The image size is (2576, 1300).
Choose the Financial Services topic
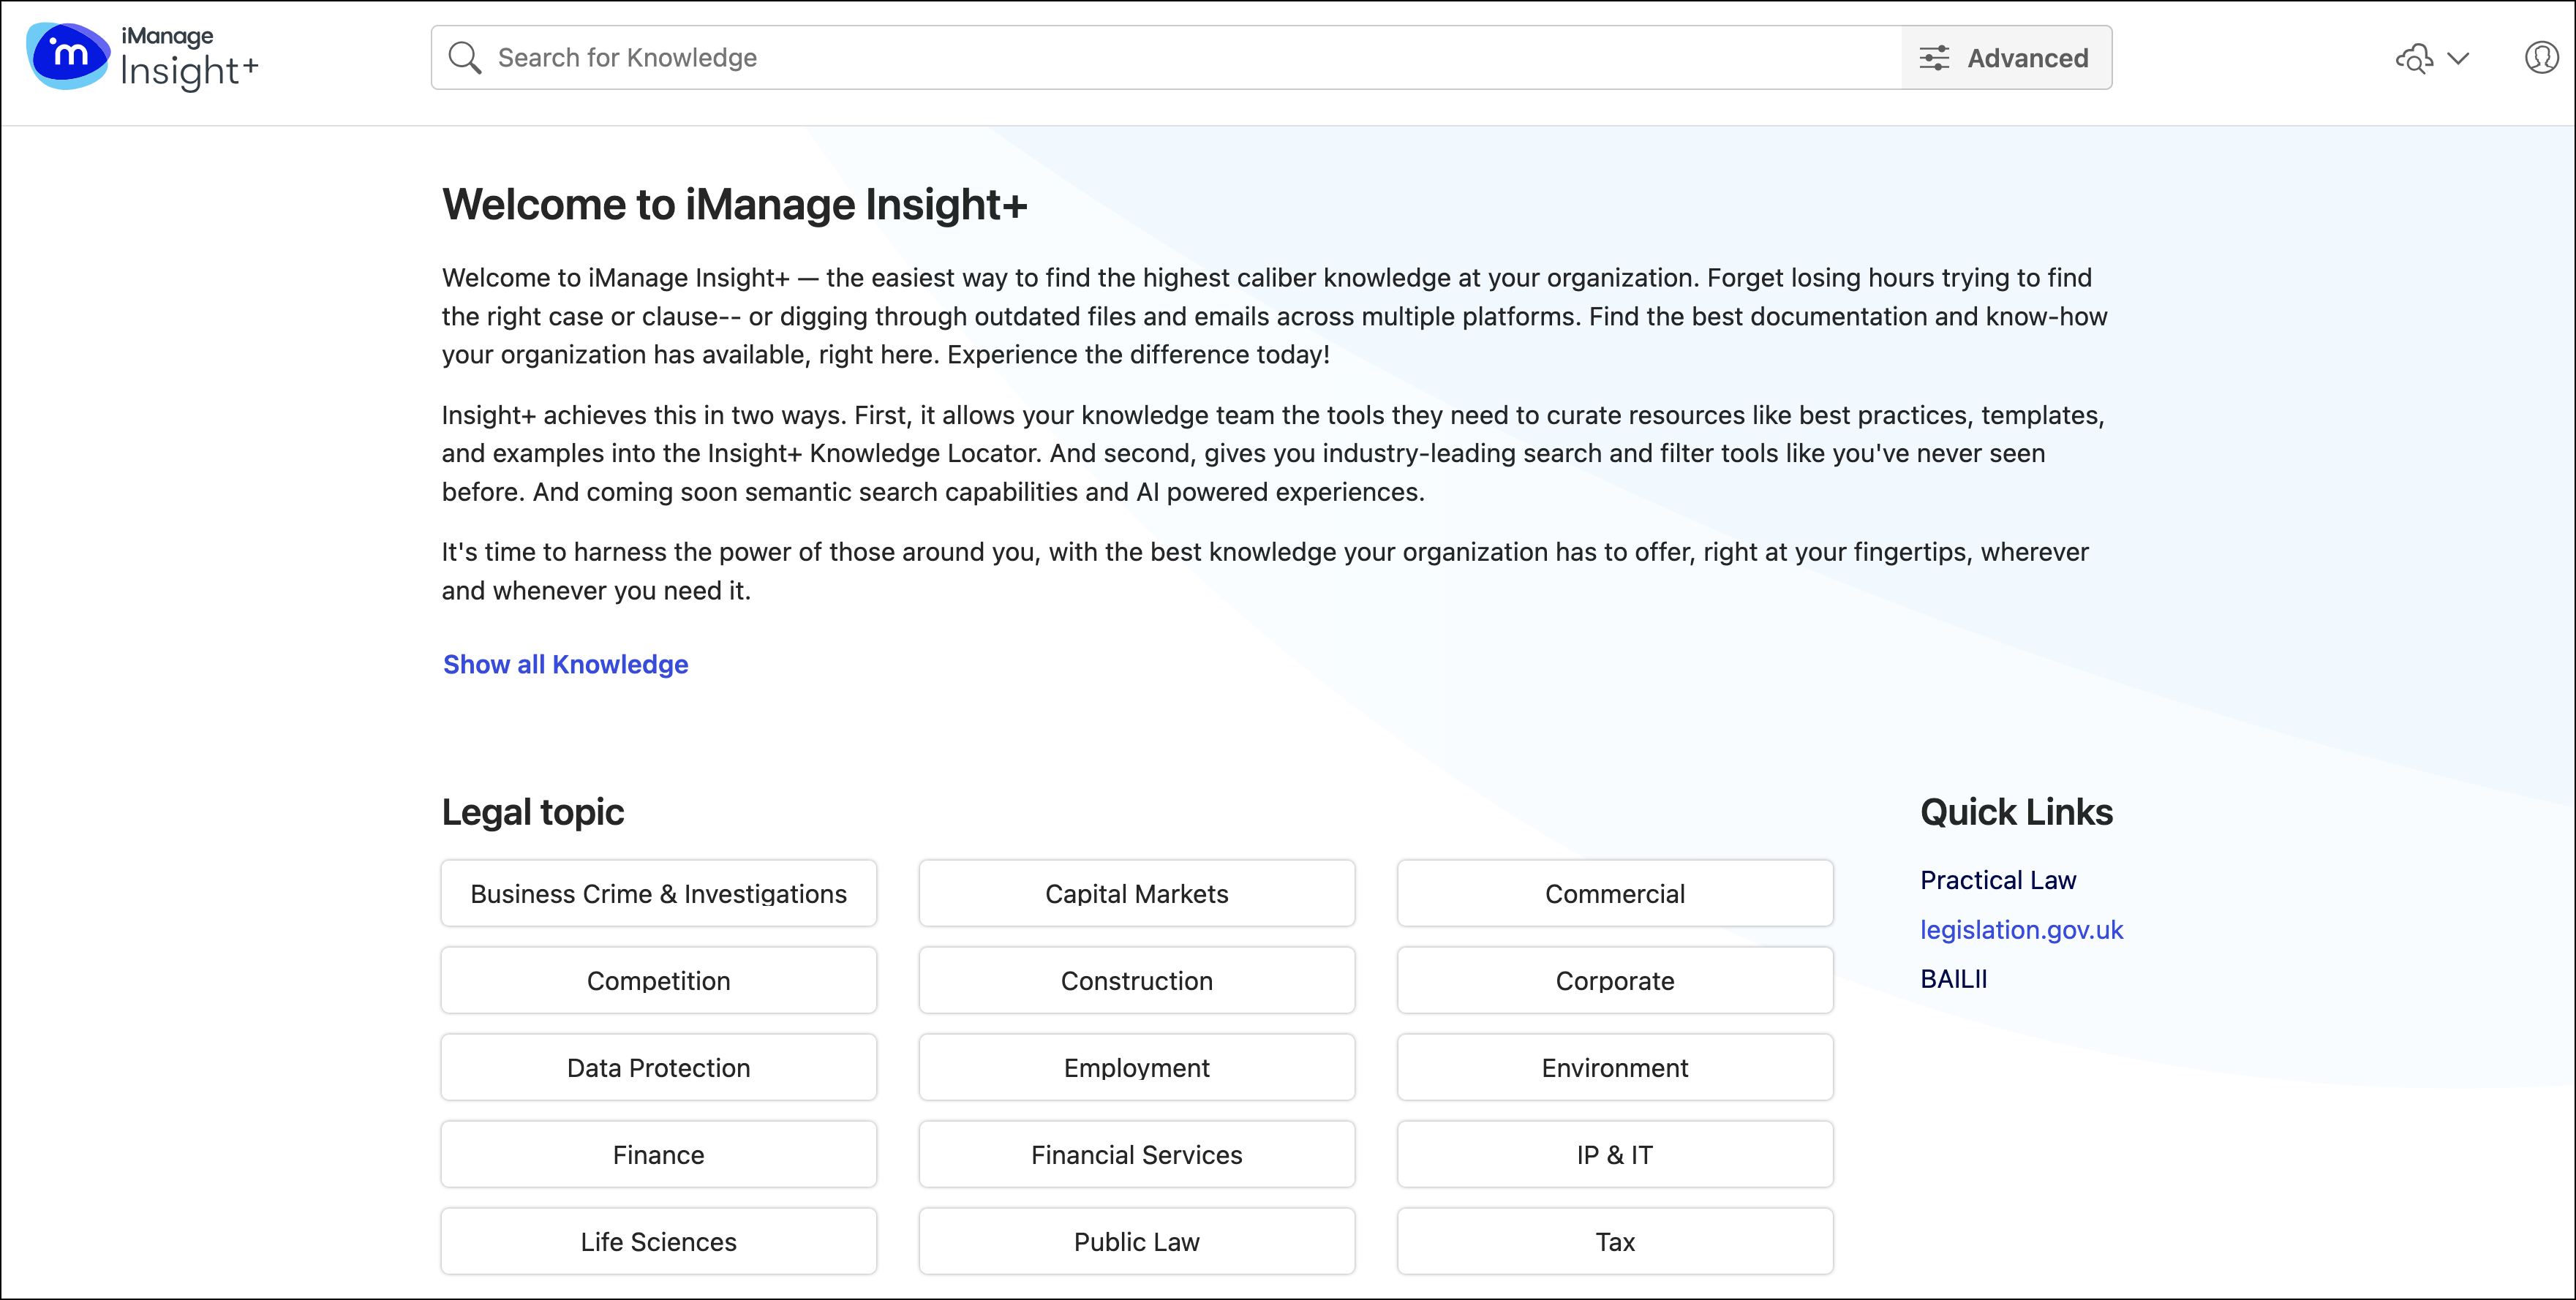pyautogui.click(x=1136, y=1155)
